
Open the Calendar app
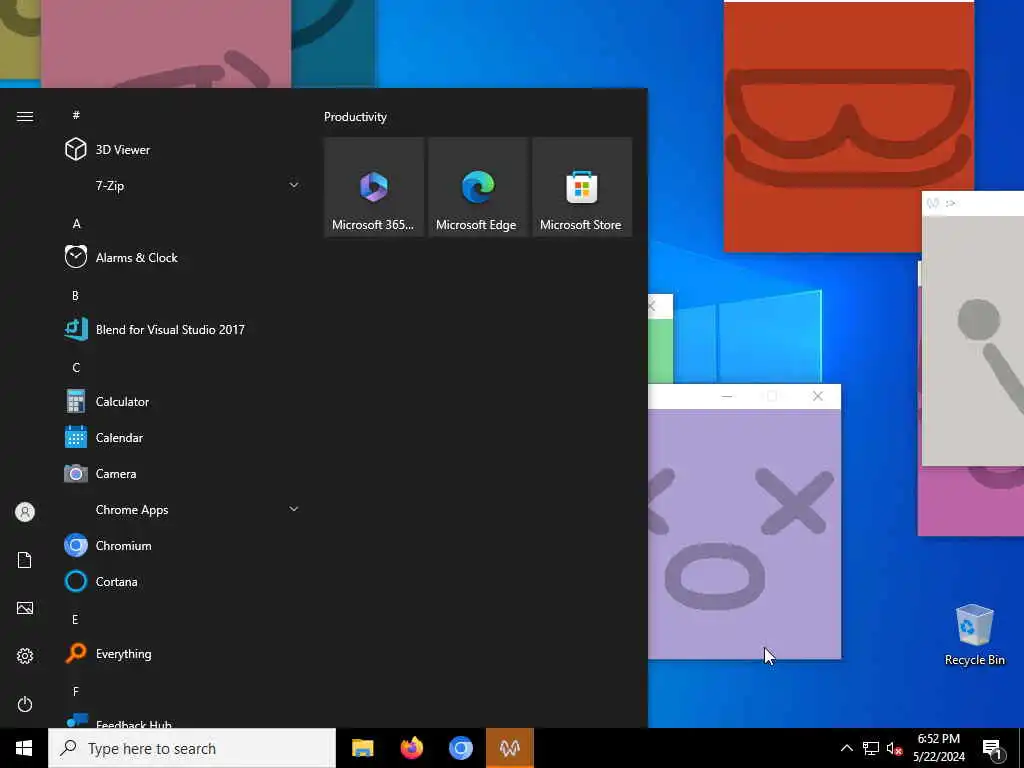click(182, 438)
